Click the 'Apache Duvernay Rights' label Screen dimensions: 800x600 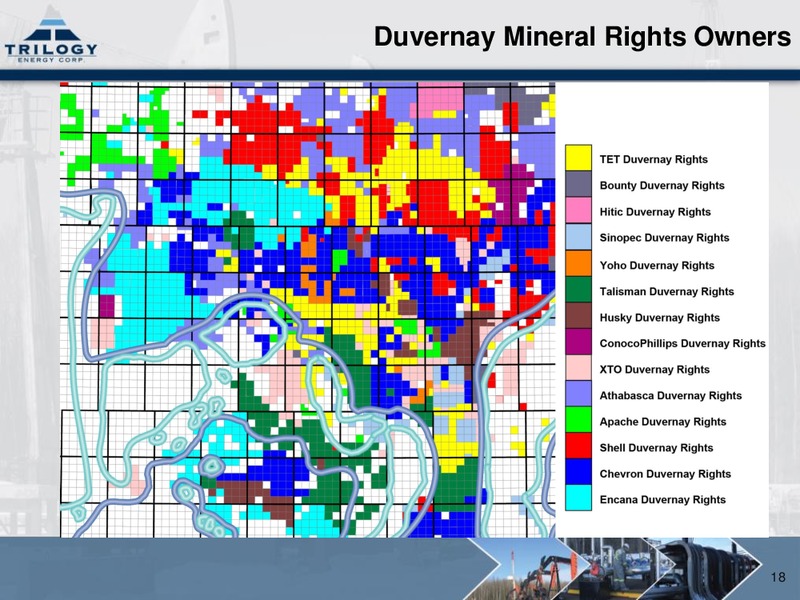[x=663, y=421]
